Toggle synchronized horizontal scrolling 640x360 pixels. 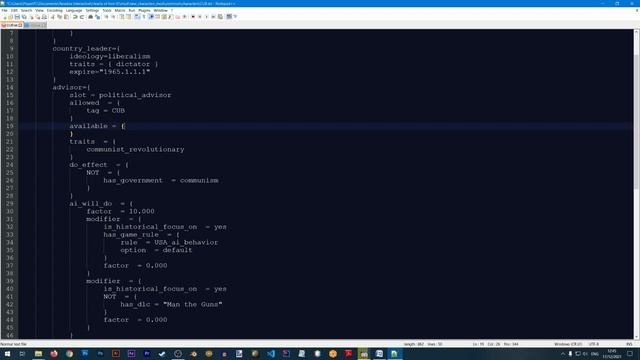[129, 17]
